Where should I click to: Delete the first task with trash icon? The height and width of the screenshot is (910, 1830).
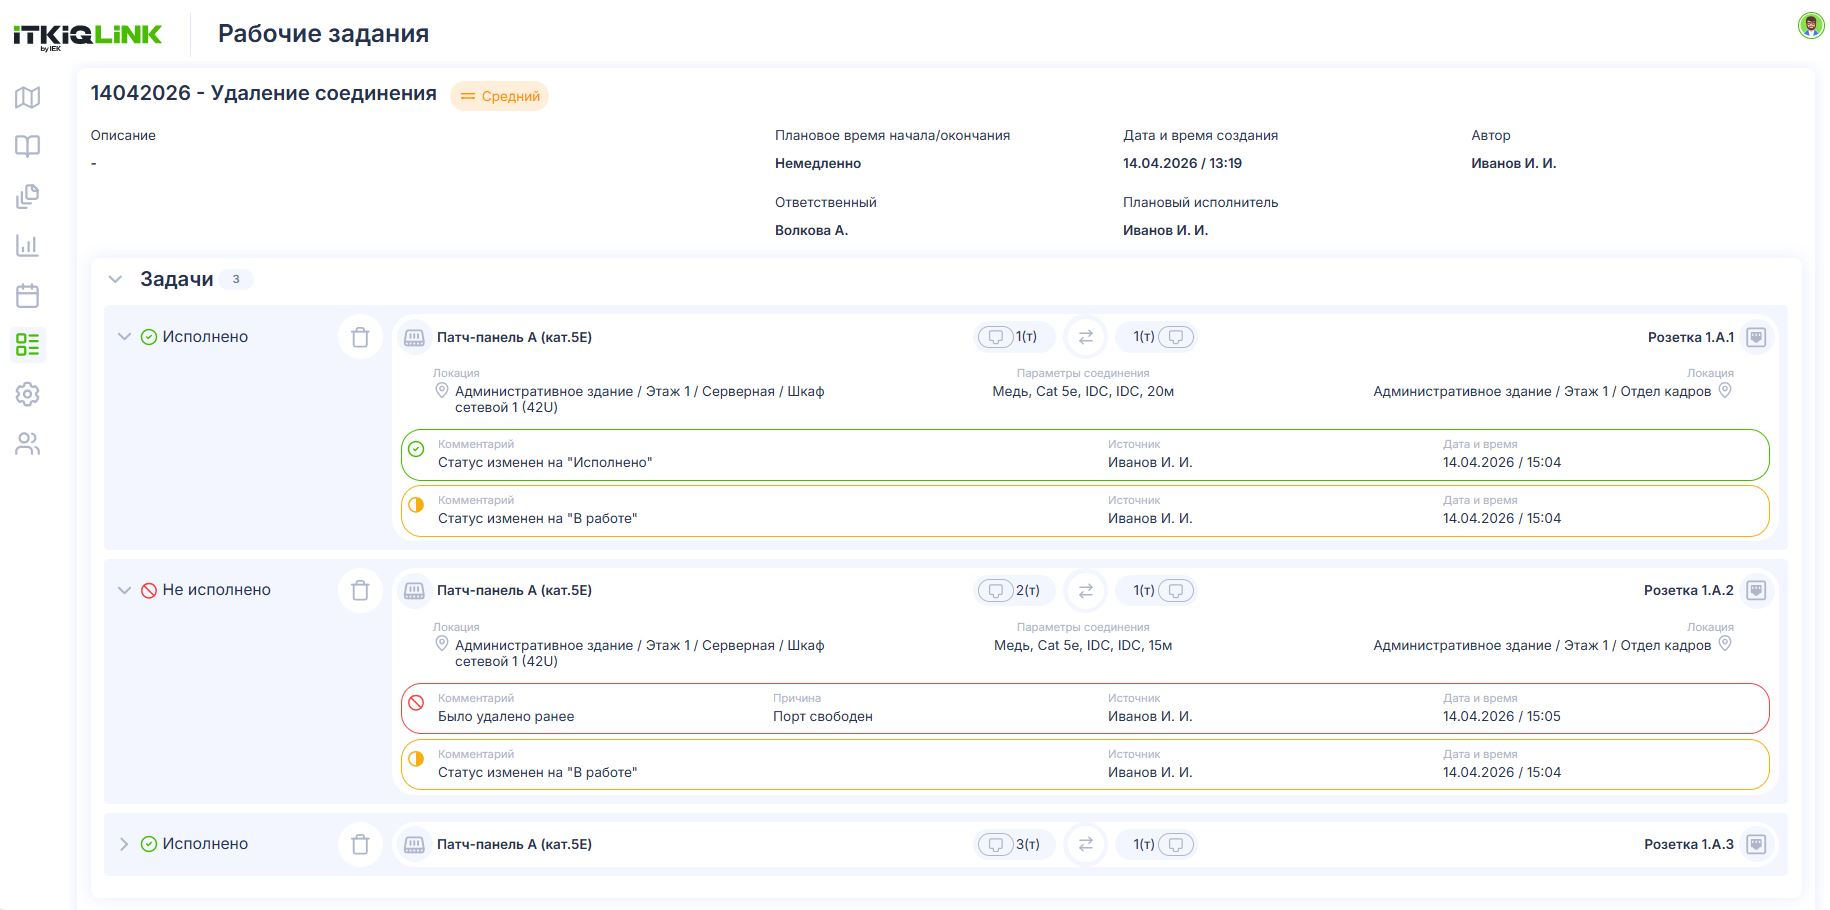point(360,337)
